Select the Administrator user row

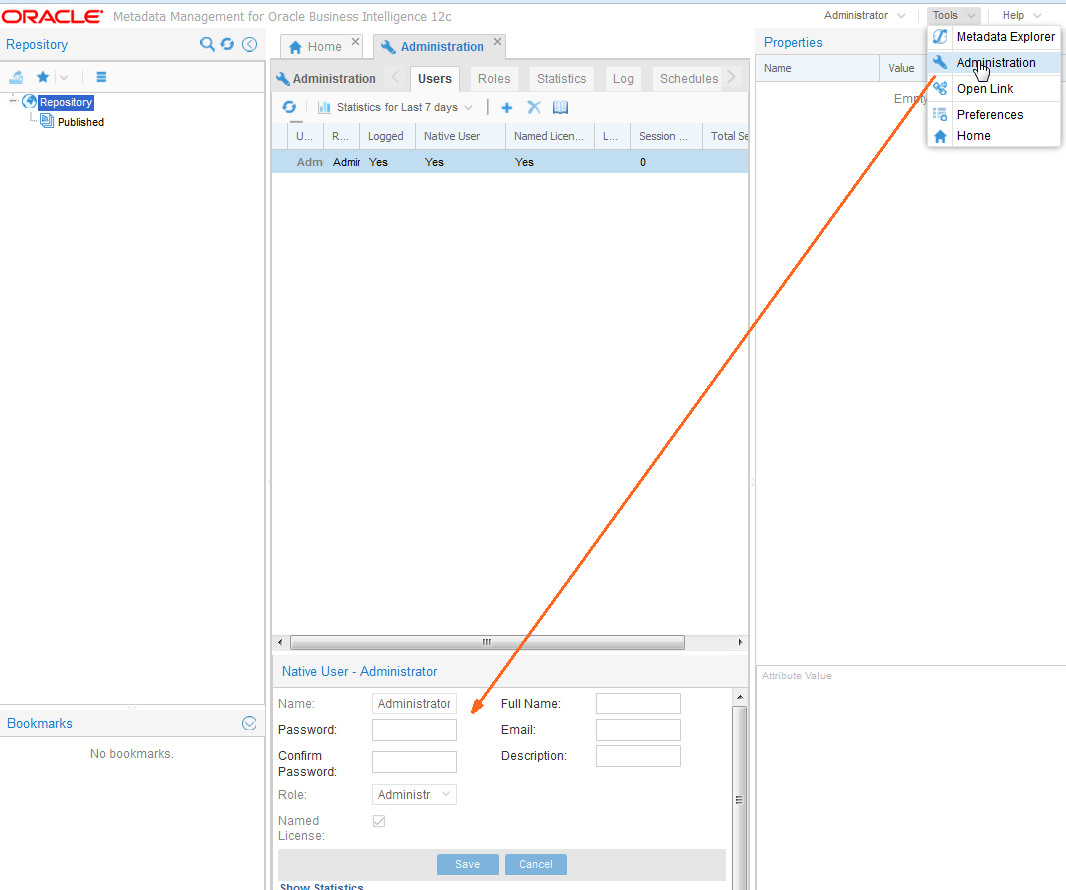tap(510, 162)
